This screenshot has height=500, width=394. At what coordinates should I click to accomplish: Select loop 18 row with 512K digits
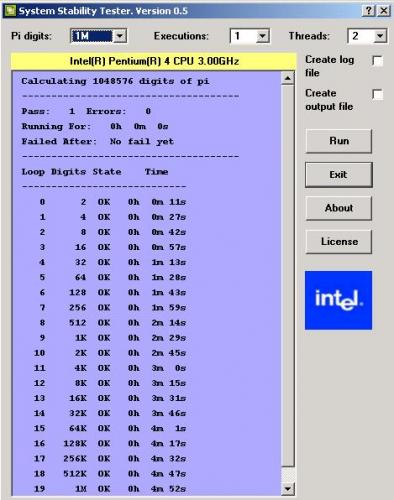point(110,474)
